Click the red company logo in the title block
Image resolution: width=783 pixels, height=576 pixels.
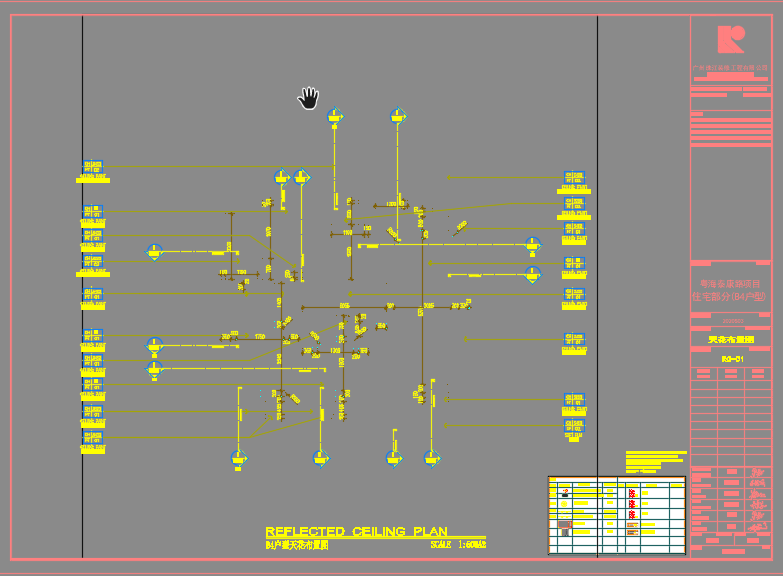731,39
